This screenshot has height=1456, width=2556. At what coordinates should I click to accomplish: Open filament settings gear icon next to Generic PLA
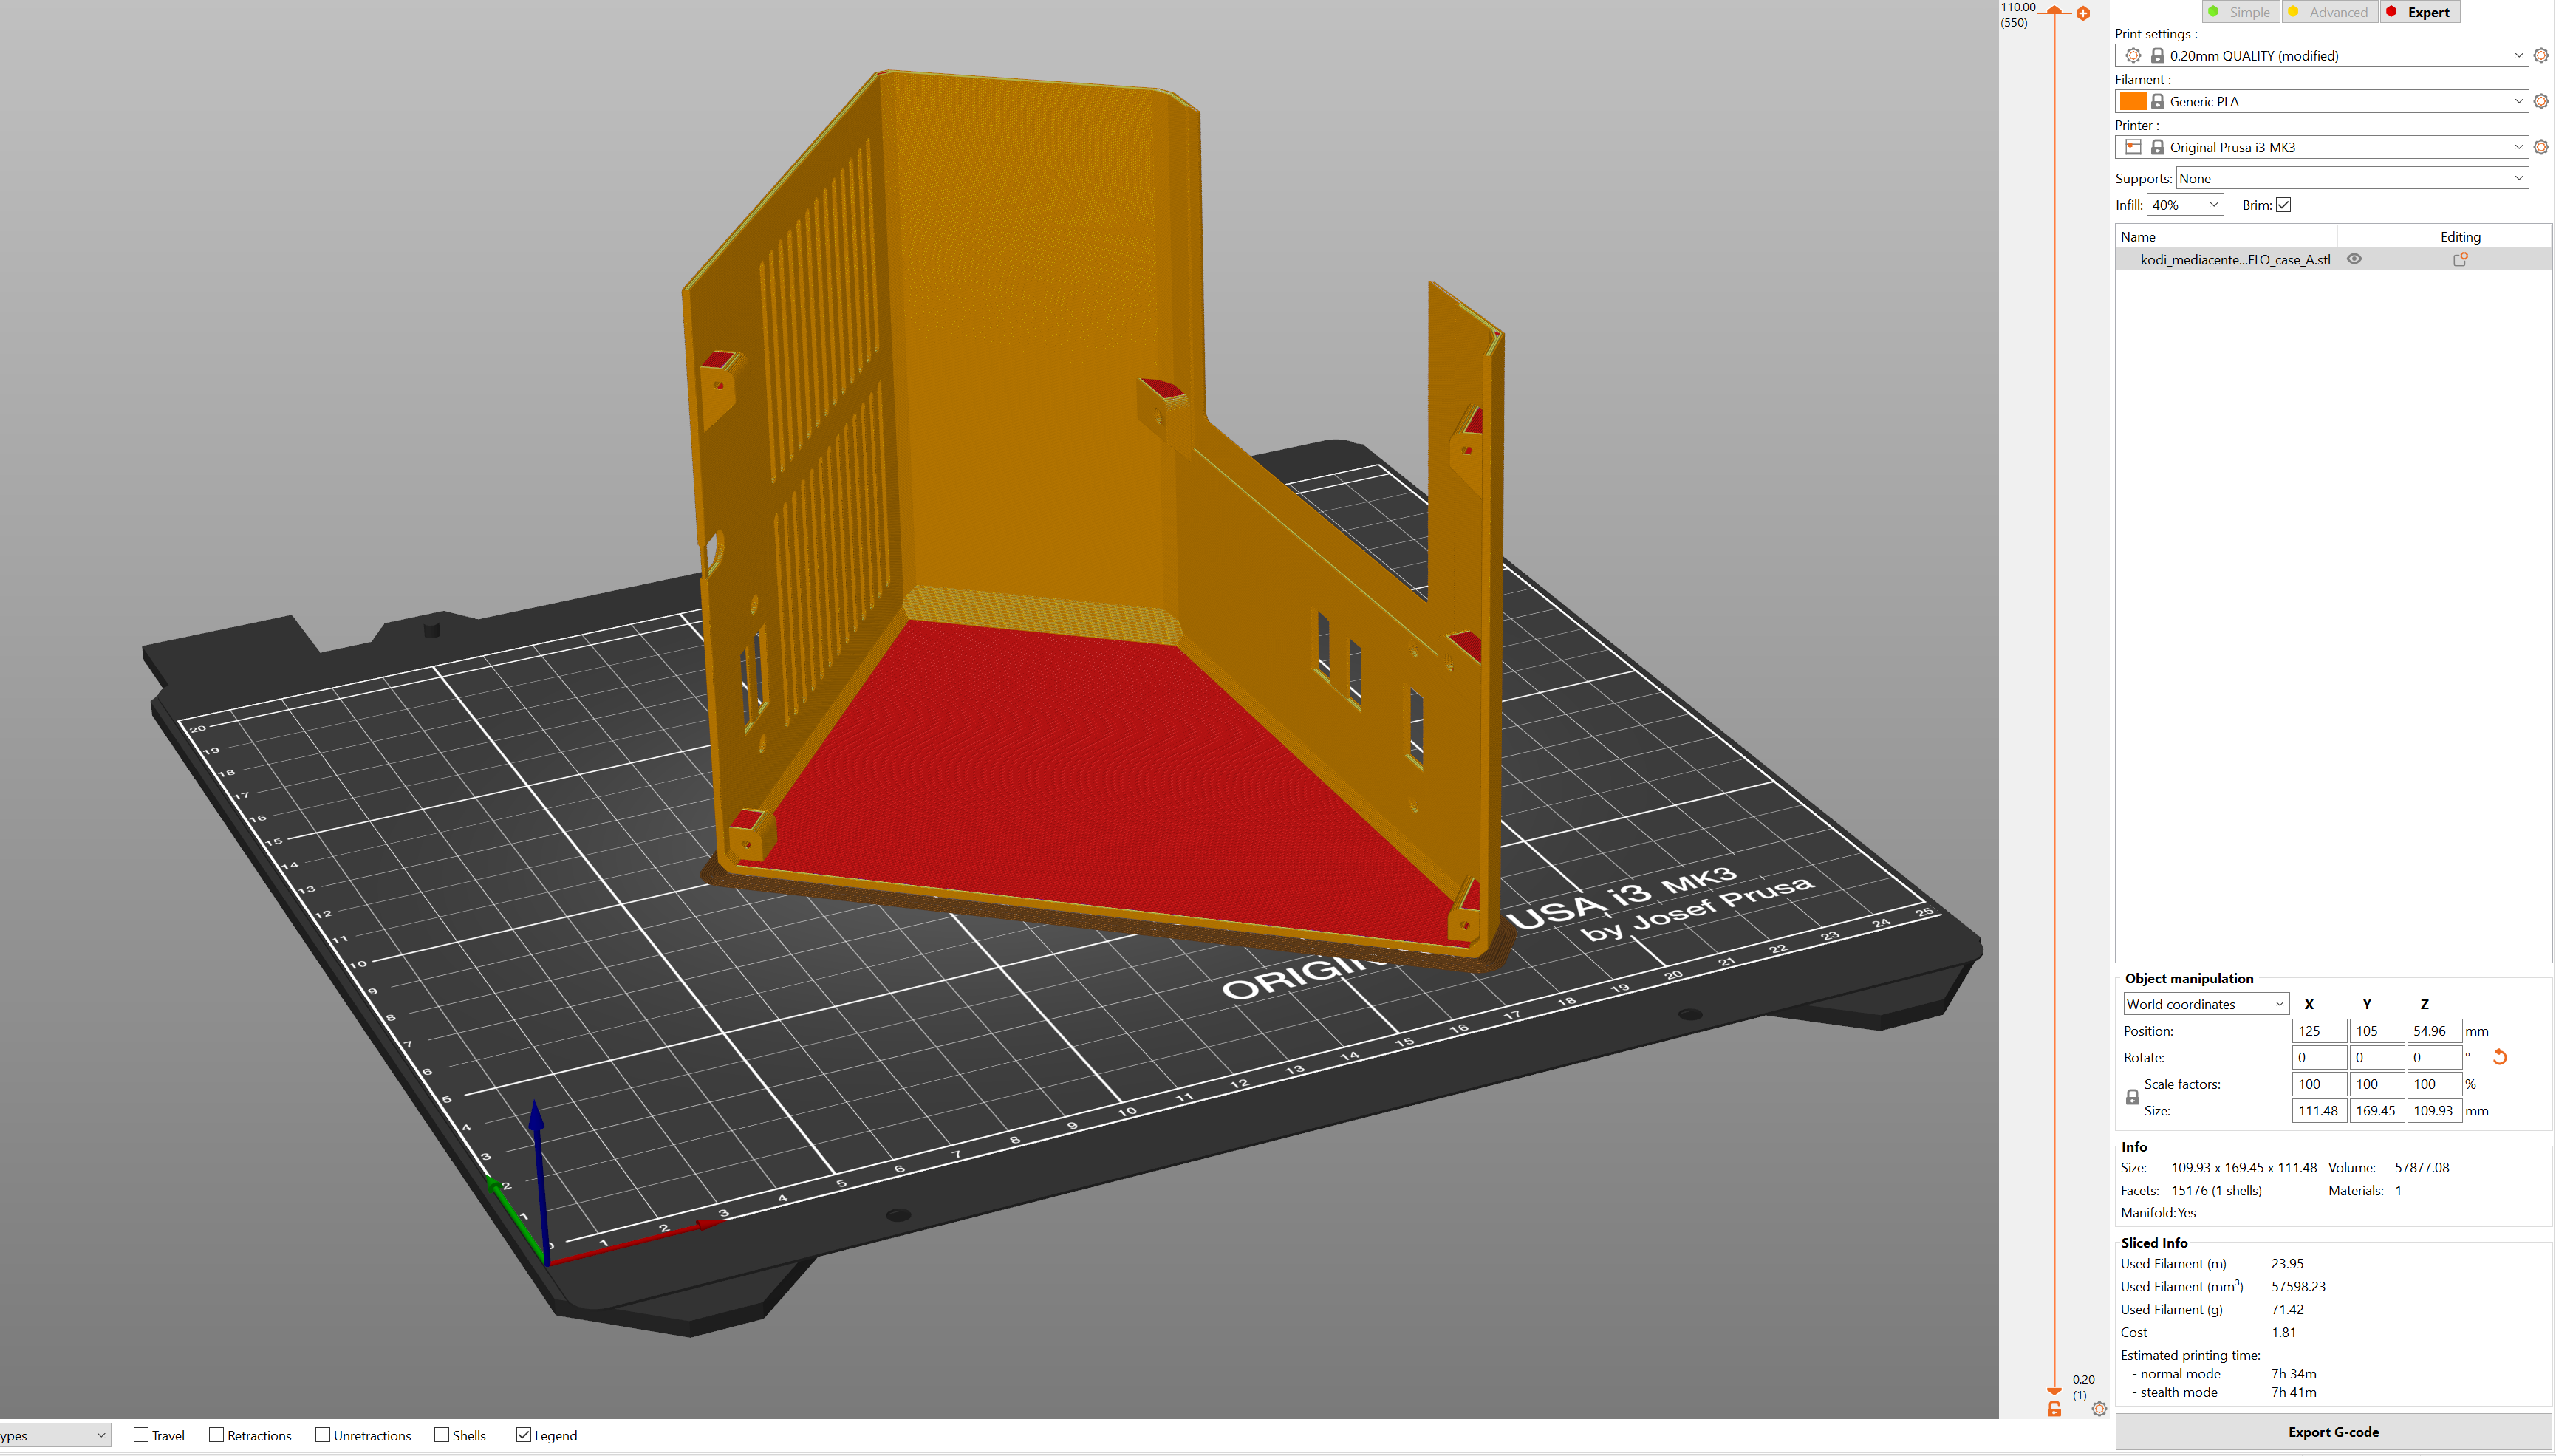click(x=2541, y=101)
